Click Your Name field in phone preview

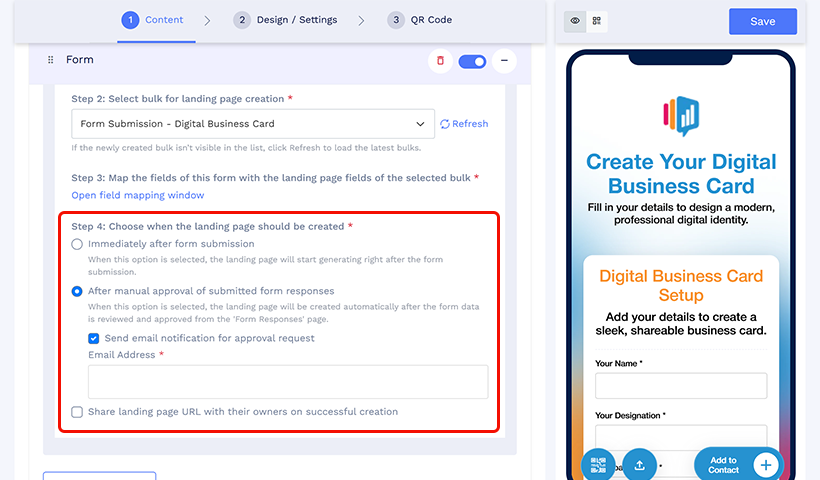point(681,386)
